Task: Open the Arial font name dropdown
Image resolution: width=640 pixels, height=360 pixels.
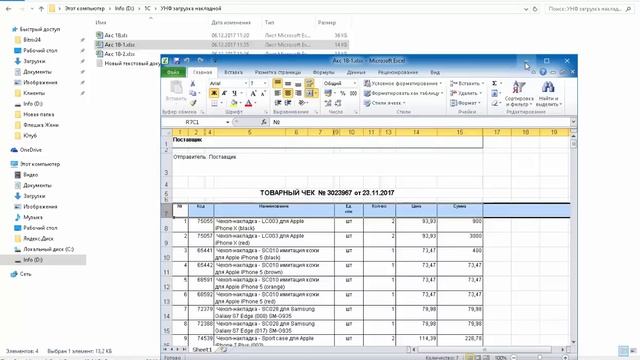Action: 246,83
